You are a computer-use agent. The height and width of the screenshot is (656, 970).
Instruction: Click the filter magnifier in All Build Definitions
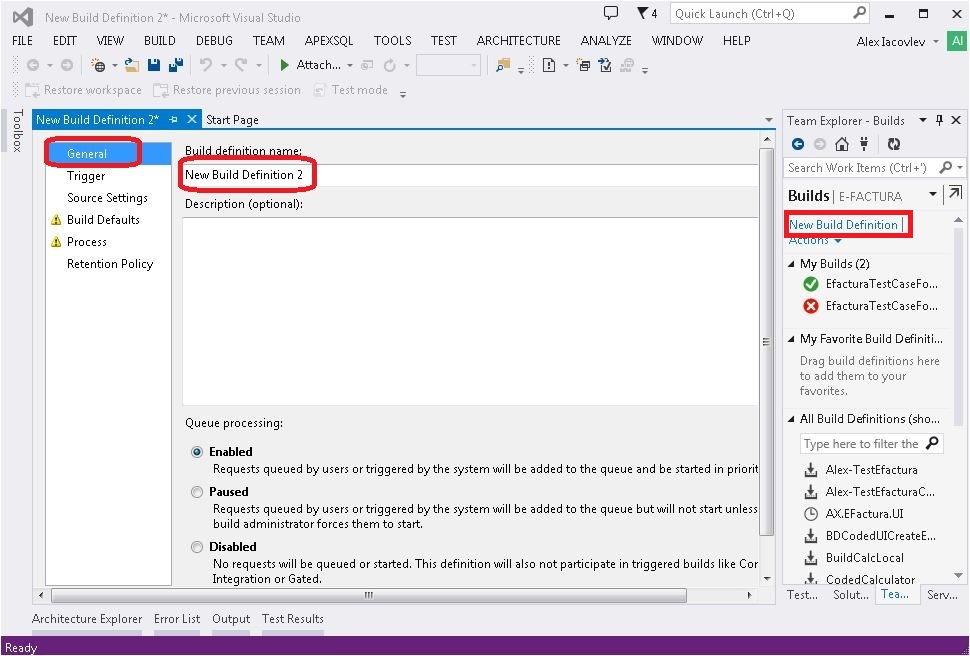click(932, 443)
